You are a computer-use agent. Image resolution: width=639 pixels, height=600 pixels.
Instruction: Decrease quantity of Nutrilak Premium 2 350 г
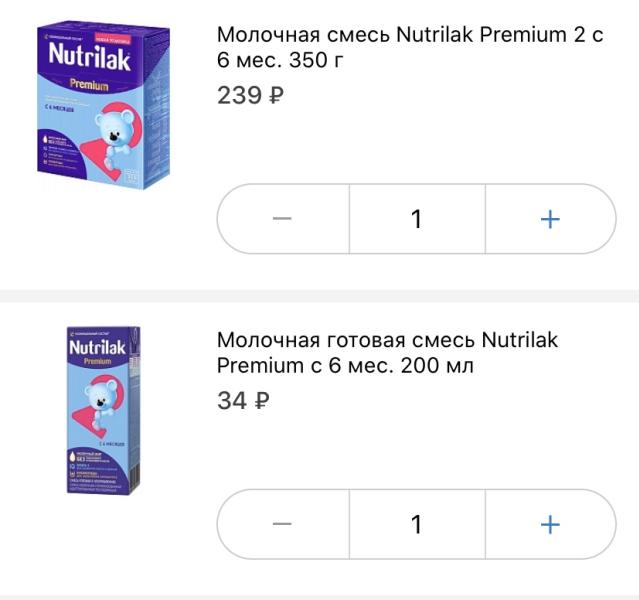point(283,219)
